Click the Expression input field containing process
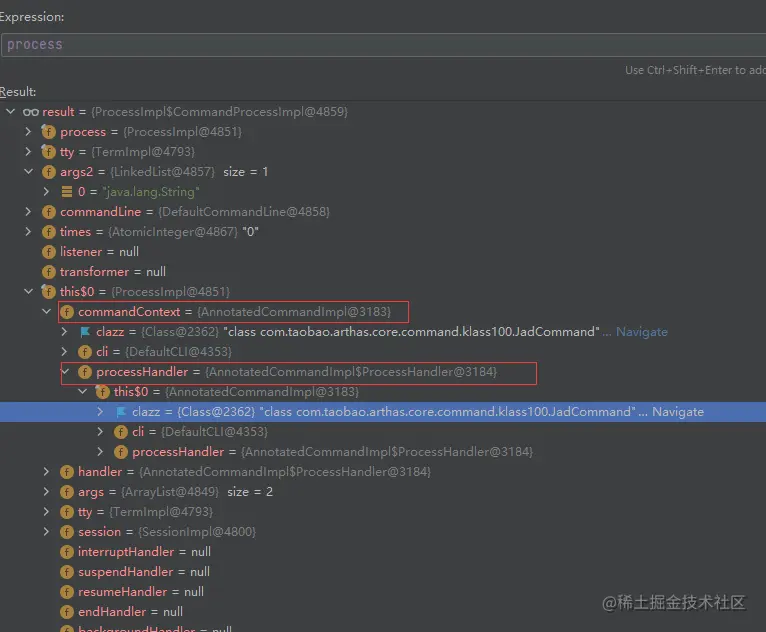This screenshot has width=766, height=632. 383,45
